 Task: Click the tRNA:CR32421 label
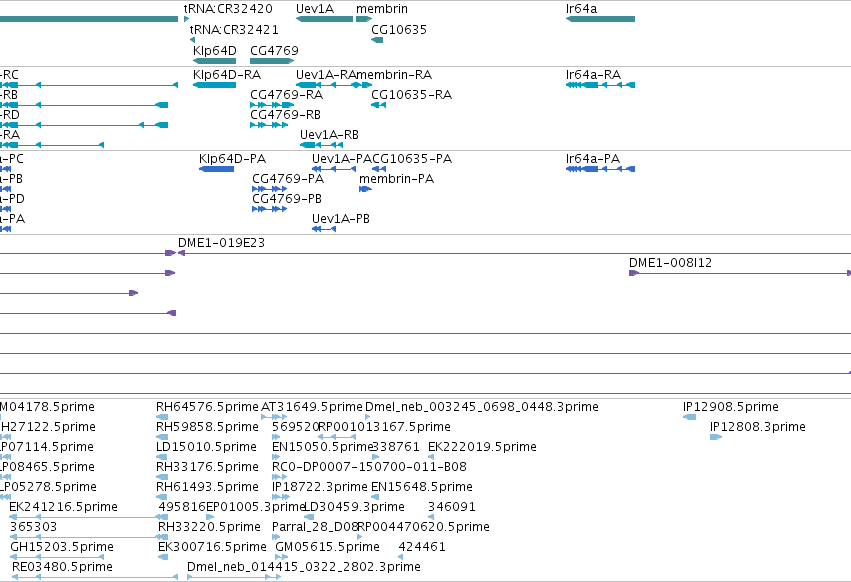[x=234, y=29]
